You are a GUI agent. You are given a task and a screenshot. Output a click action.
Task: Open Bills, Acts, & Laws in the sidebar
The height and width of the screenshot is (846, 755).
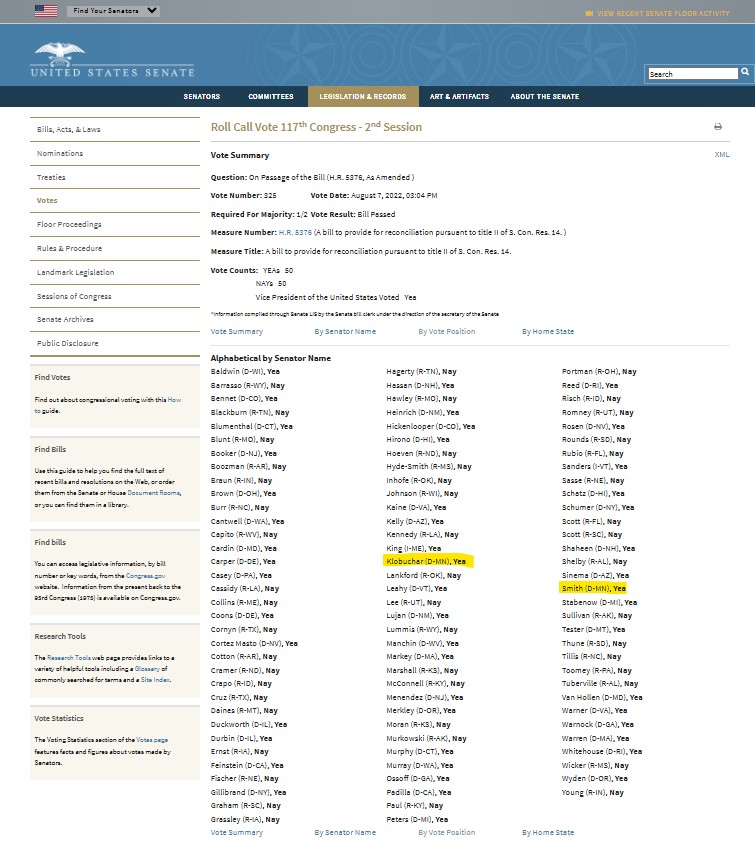69,130
